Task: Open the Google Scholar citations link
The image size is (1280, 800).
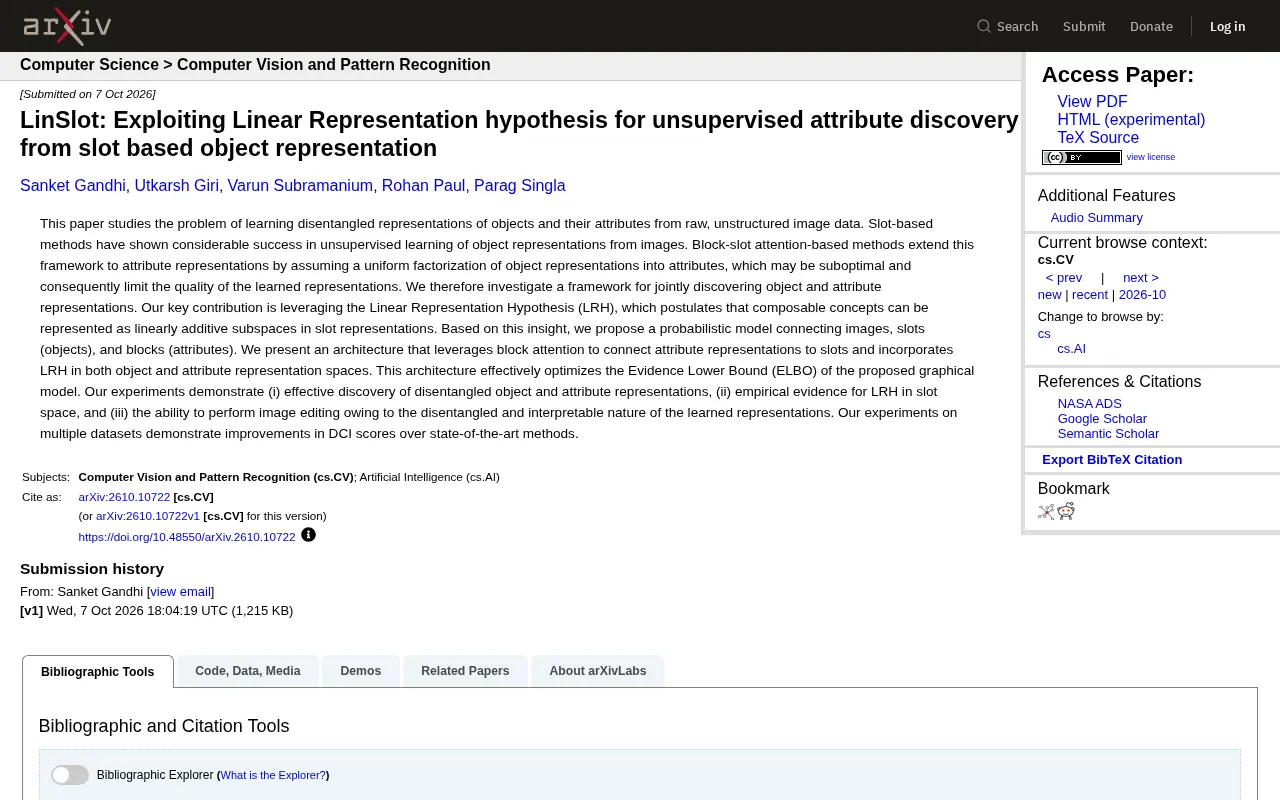Action: click(1102, 419)
